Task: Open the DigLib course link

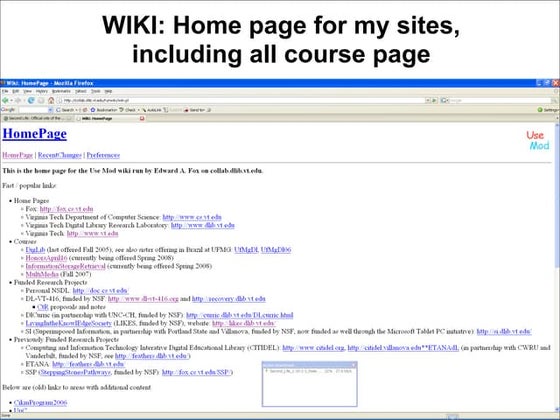Action: coord(35,250)
